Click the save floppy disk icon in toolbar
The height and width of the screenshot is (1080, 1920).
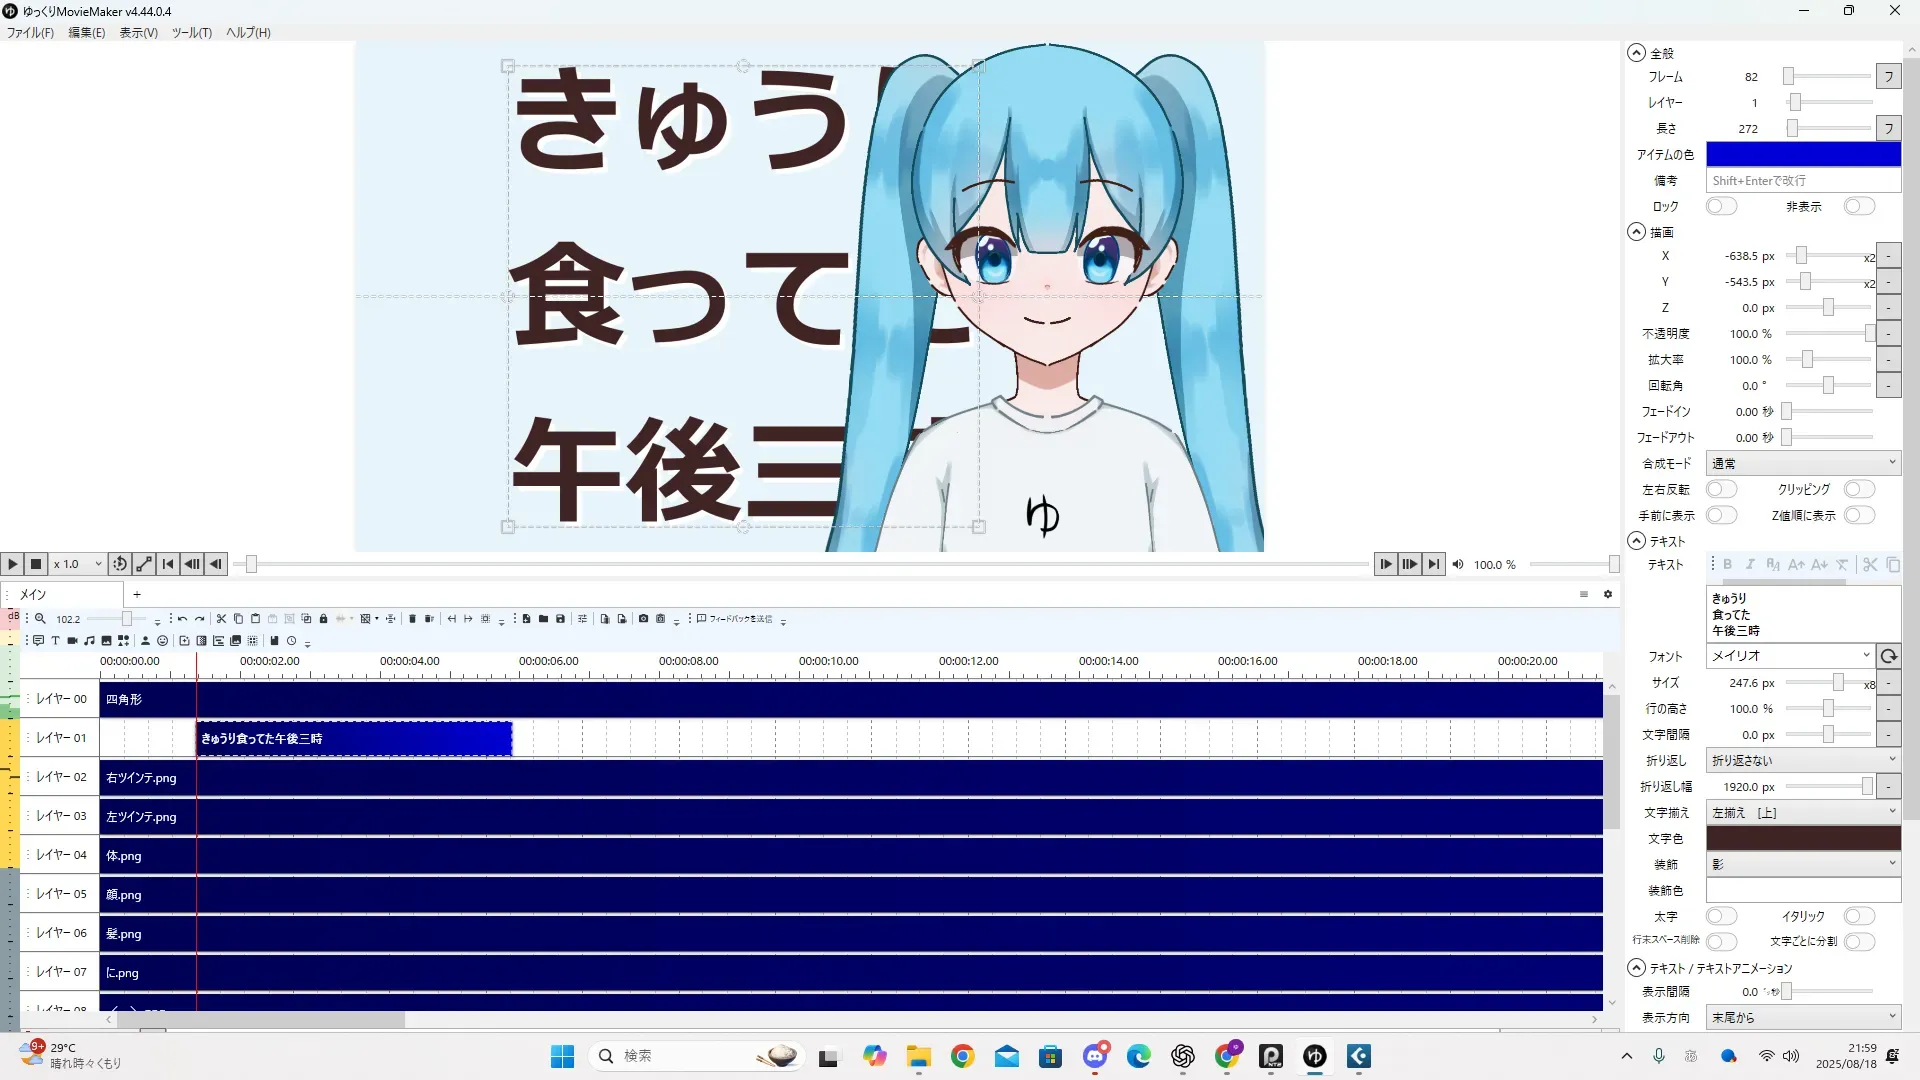pos(560,619)
